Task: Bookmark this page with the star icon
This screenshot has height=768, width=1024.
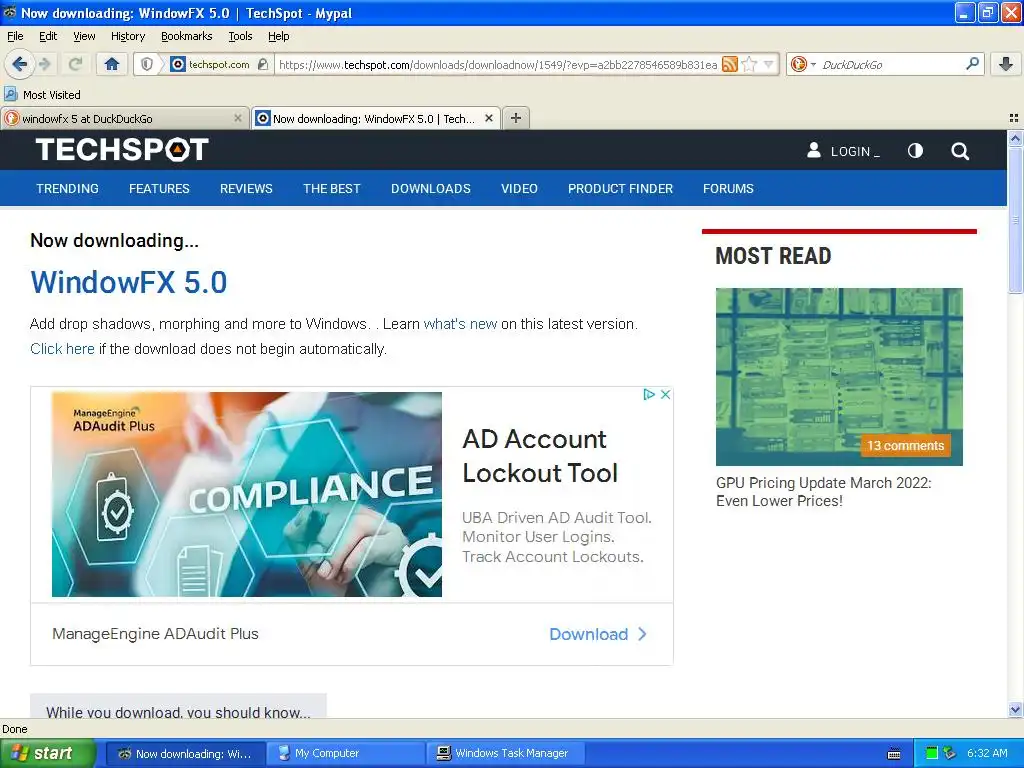Action: coord(750,64)
